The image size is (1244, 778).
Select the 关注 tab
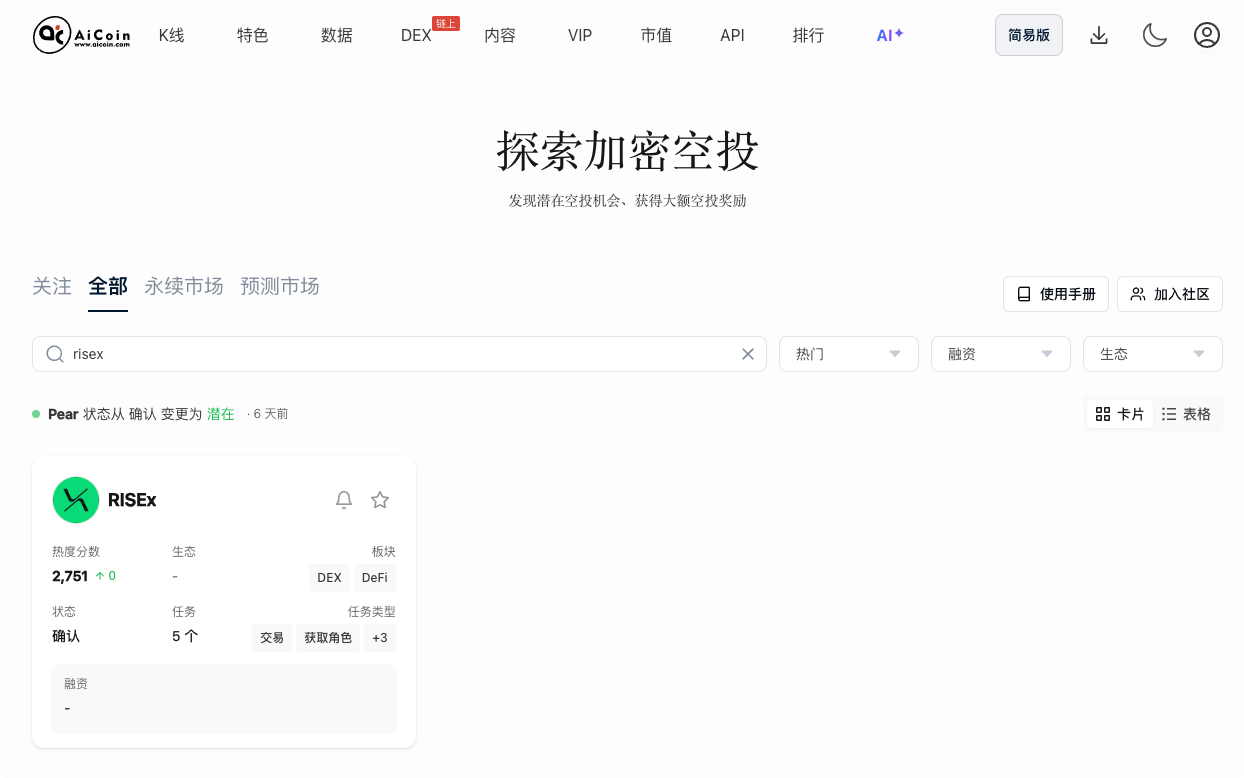point(52,286)
